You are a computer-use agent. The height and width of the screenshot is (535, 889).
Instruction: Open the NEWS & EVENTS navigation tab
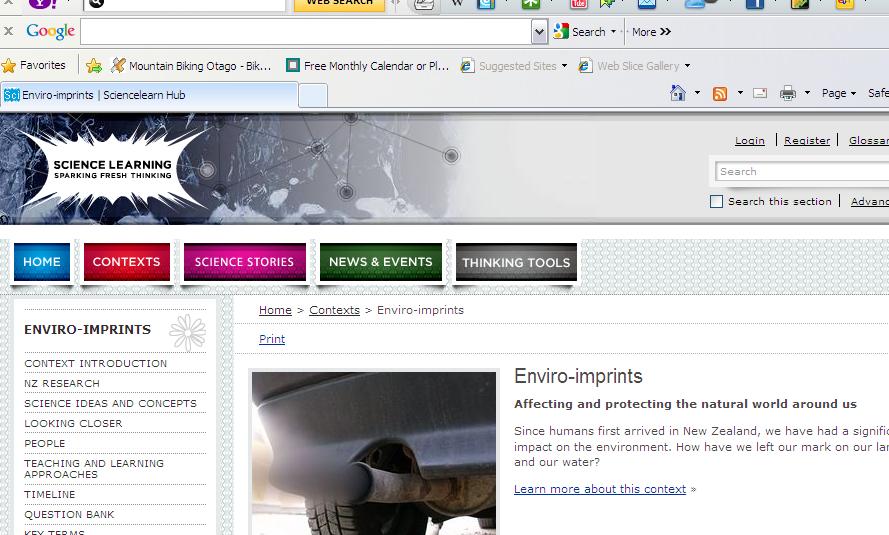click(x=380, y=262)
